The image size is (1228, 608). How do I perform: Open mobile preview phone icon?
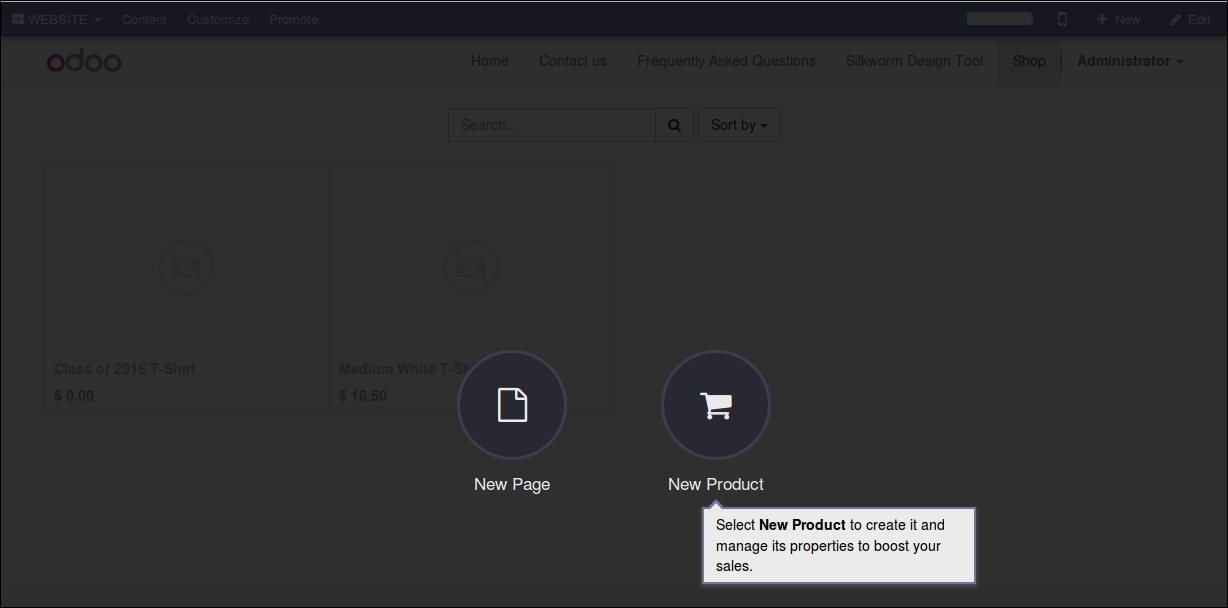(x=1062, y=19)
